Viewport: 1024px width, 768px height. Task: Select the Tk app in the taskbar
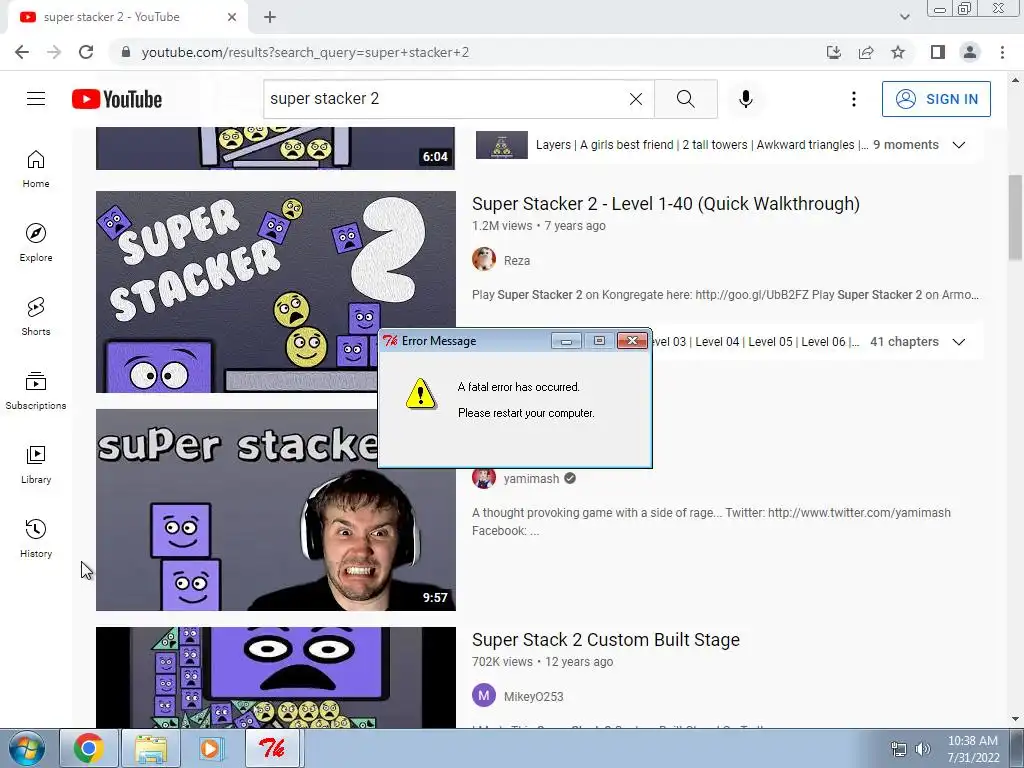tap(272, 748)
